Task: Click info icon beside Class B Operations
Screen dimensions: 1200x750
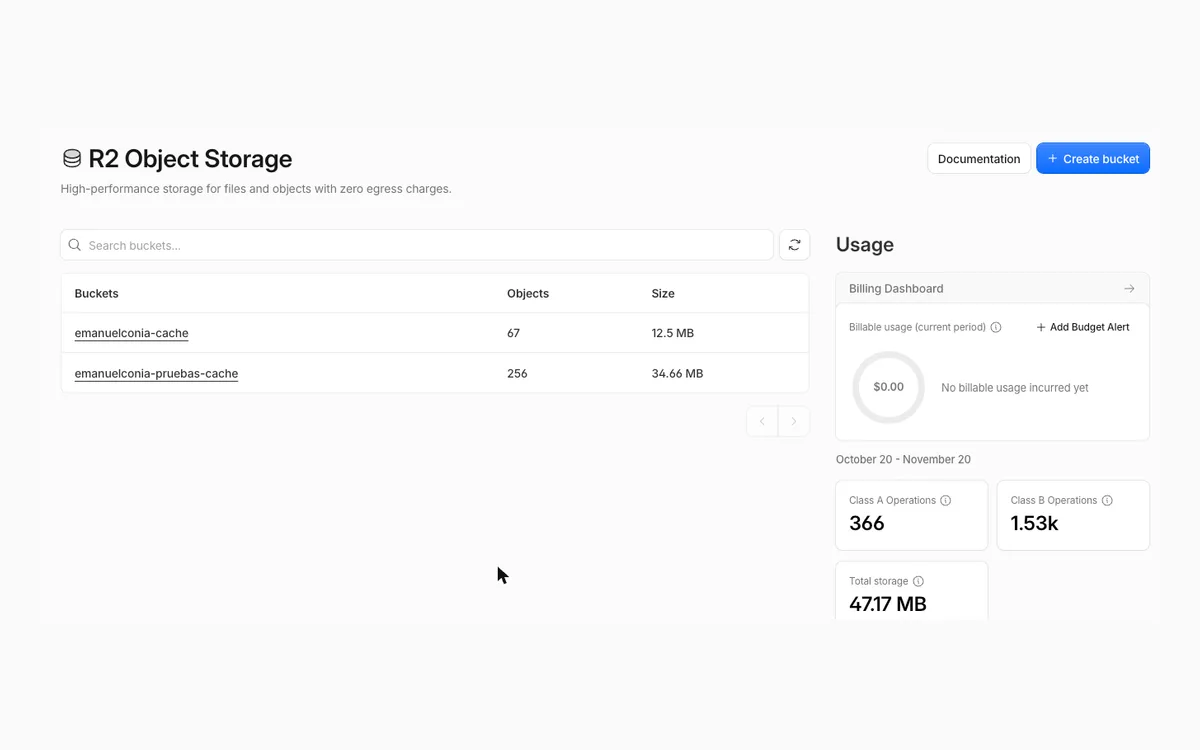Action: point(1107,500)
